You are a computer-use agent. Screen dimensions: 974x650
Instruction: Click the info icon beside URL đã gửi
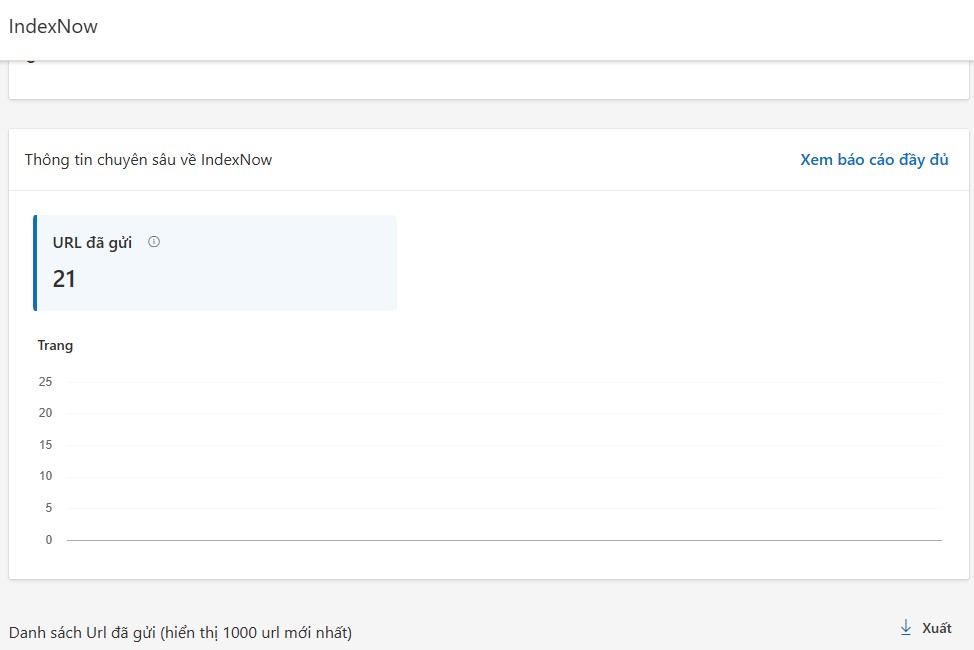(154, 242)
